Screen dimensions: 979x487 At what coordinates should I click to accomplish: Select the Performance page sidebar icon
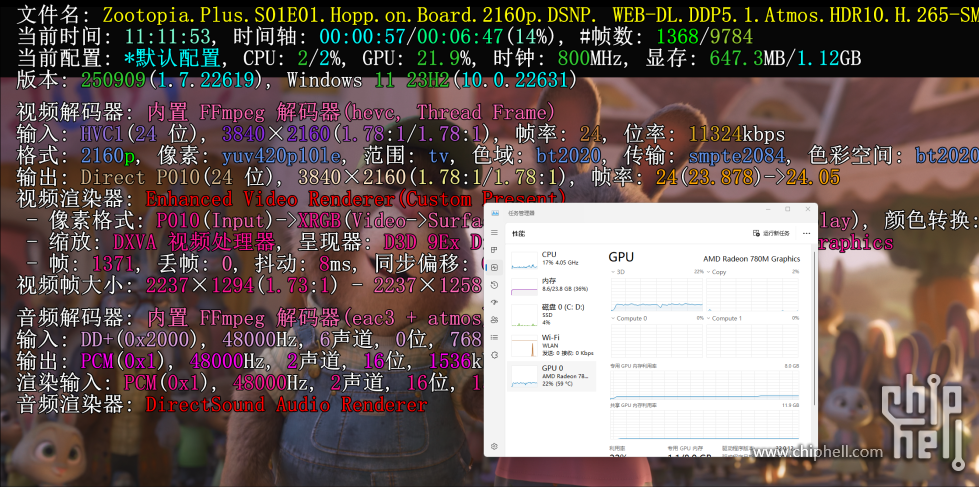click(x=494, y=267)
